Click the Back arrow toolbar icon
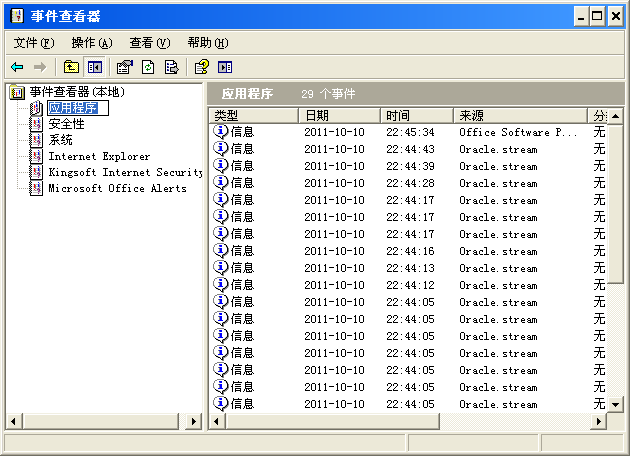The image size is (630, 456). [17, 67]
